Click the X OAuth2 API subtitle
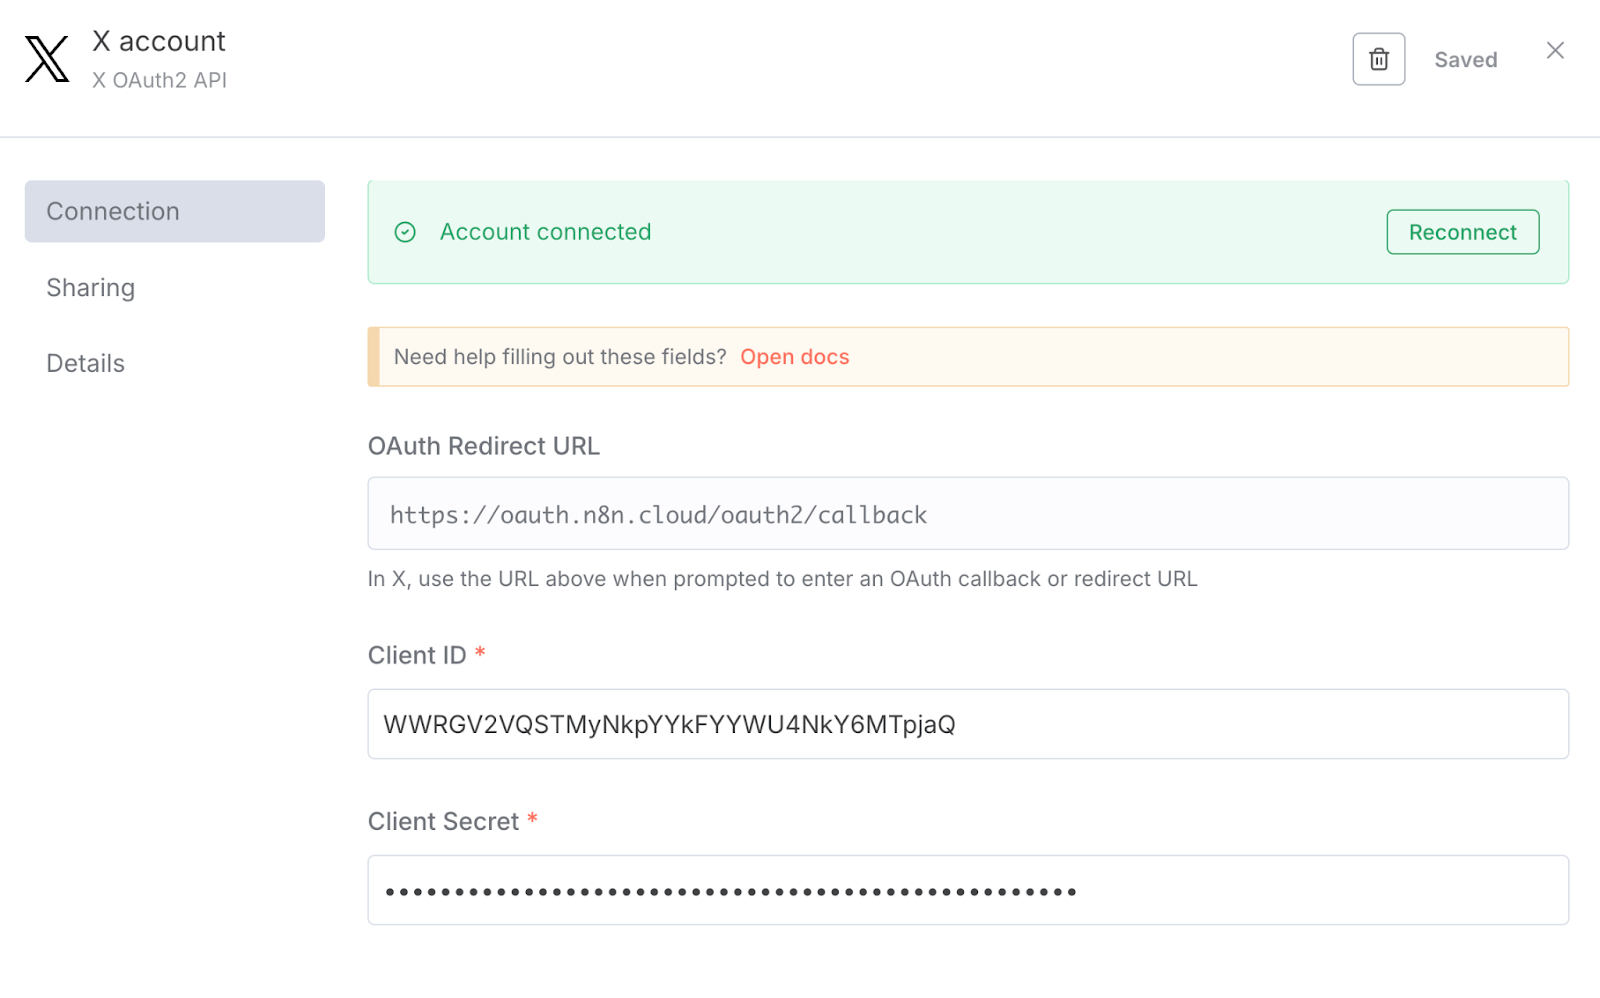Screen dimensions: 1600x998 159,80
